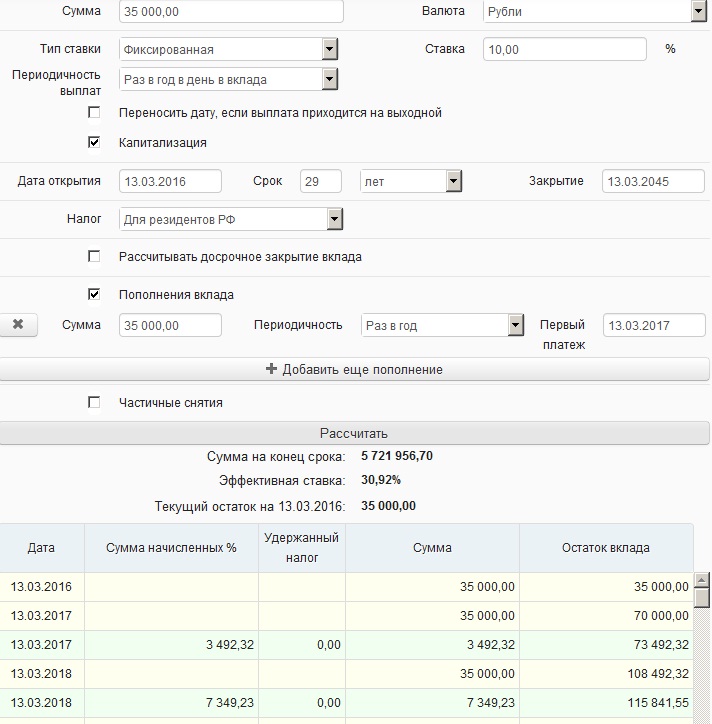
Task: Click the 13.03.2016 date cell in table
Action: pos(42,586)
